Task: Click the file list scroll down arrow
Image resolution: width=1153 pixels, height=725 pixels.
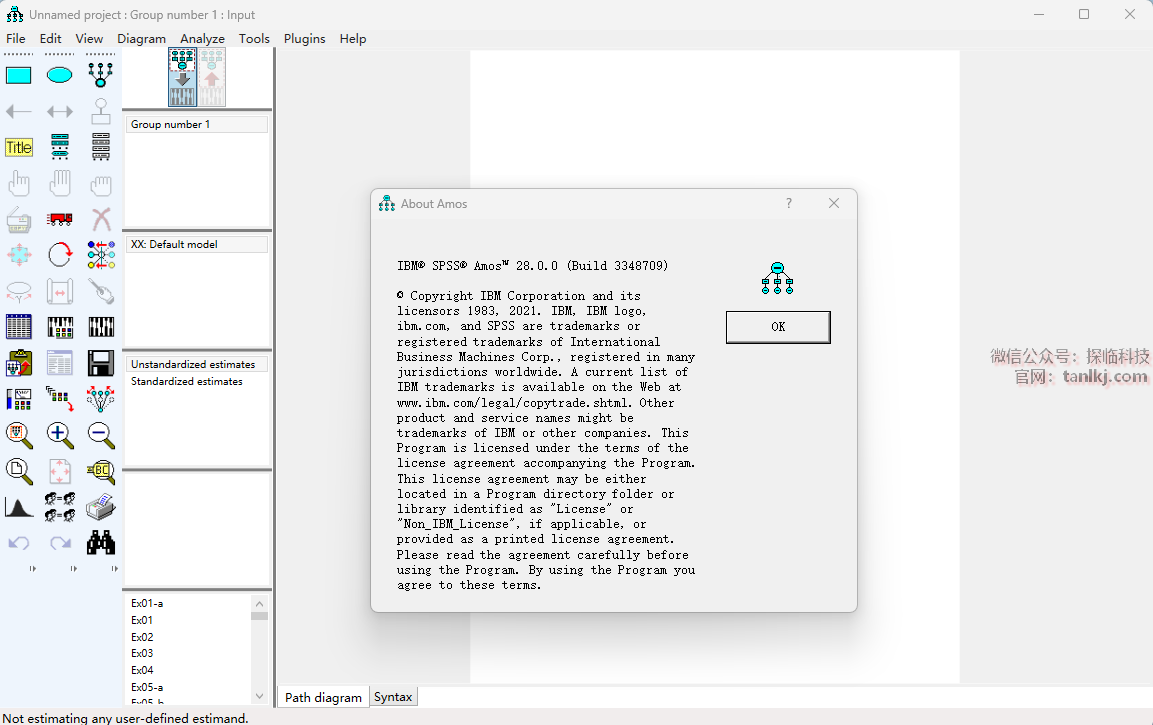Action: click(259, 696)
